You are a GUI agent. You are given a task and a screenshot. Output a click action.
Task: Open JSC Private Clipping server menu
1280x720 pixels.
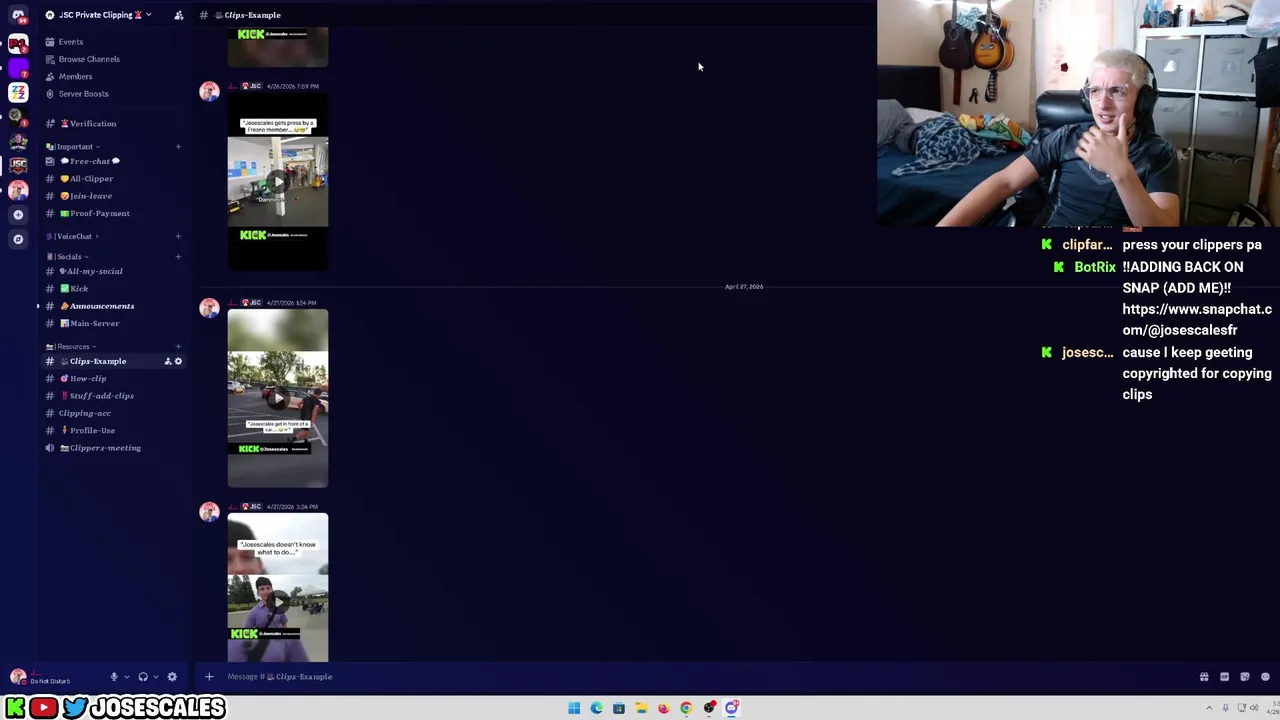tap(99, 15)
